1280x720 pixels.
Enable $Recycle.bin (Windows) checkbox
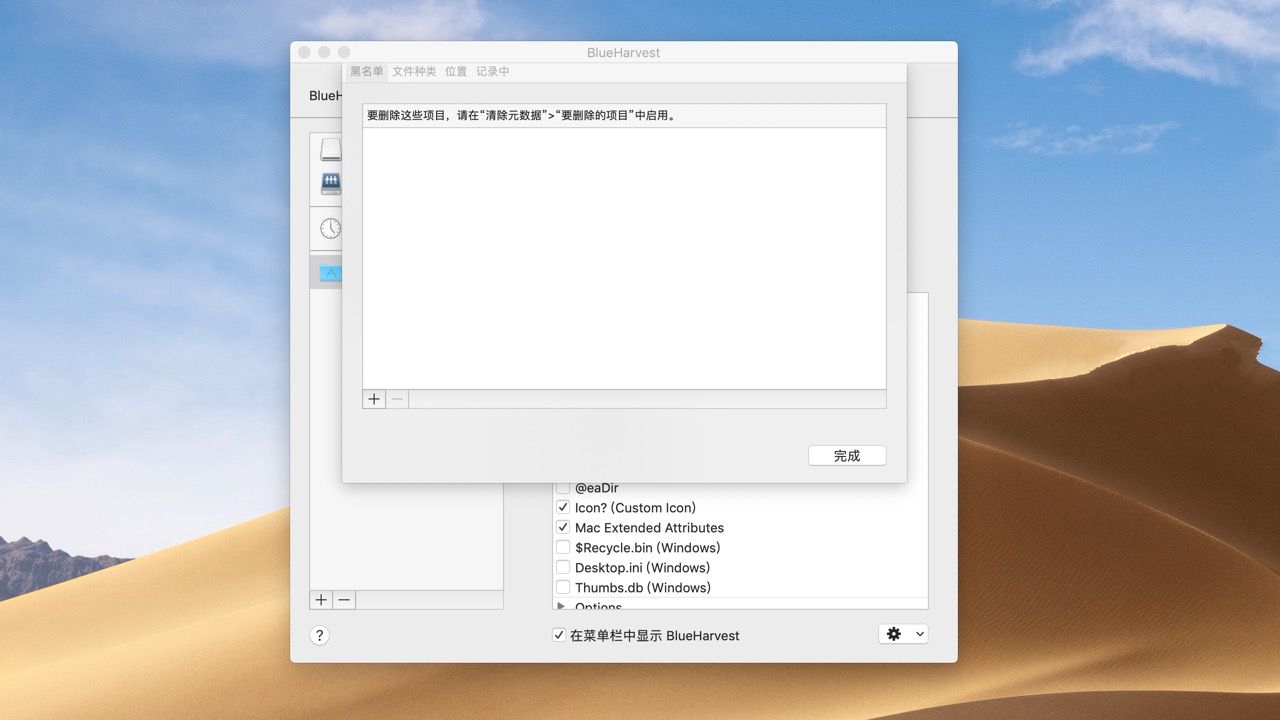point(563,548)
